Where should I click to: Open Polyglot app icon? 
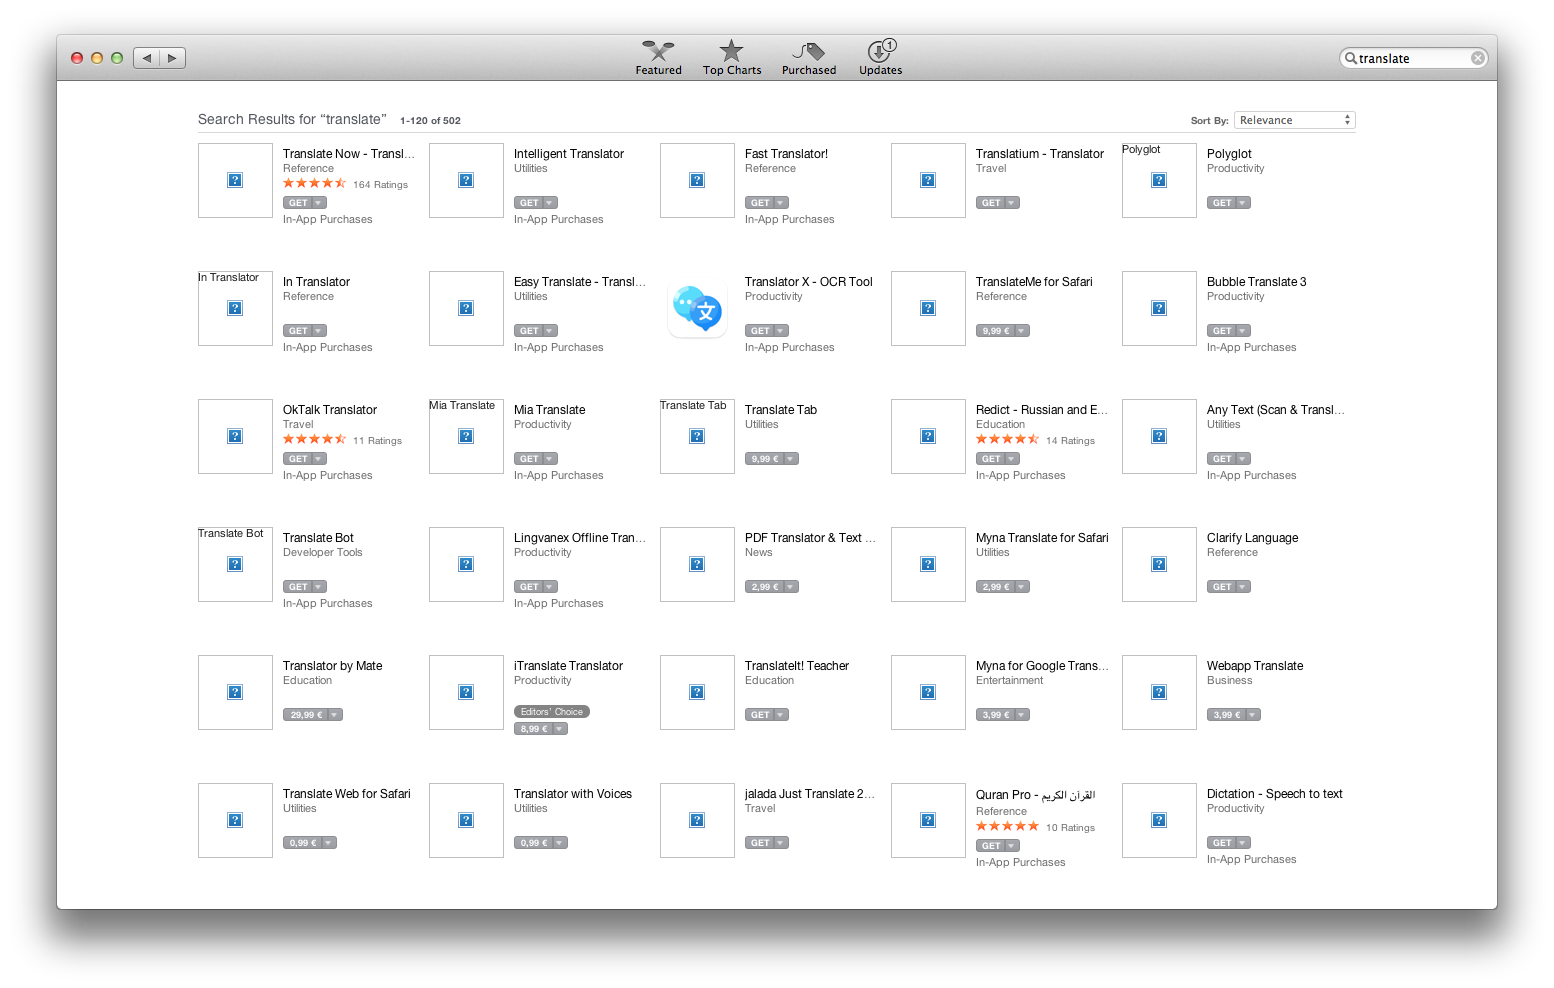pos(1159,180)
